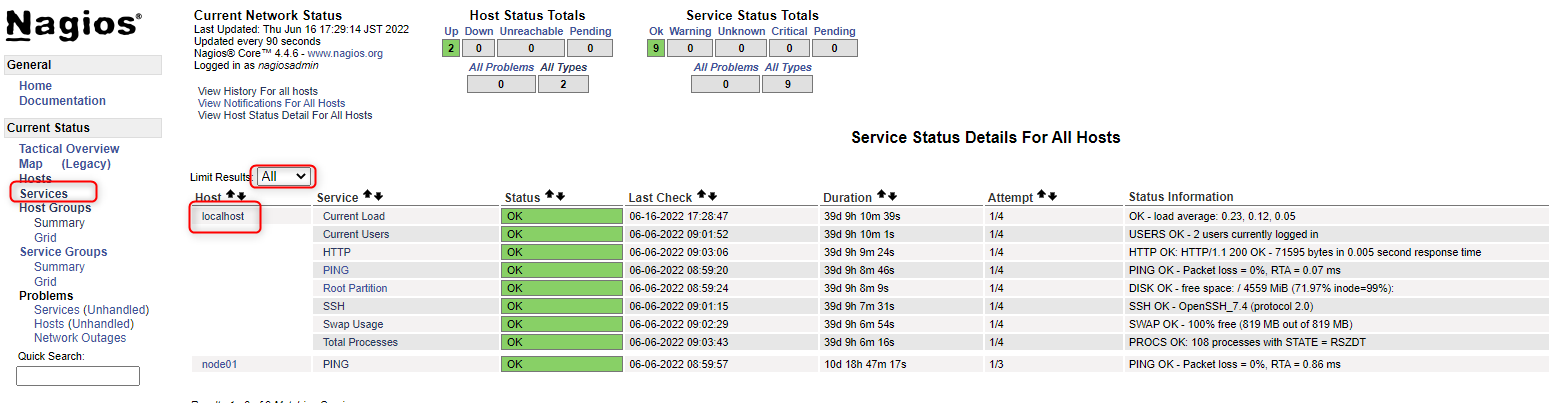Open the localhost host link
1549x403 pixels.
(x=223, y=216)
